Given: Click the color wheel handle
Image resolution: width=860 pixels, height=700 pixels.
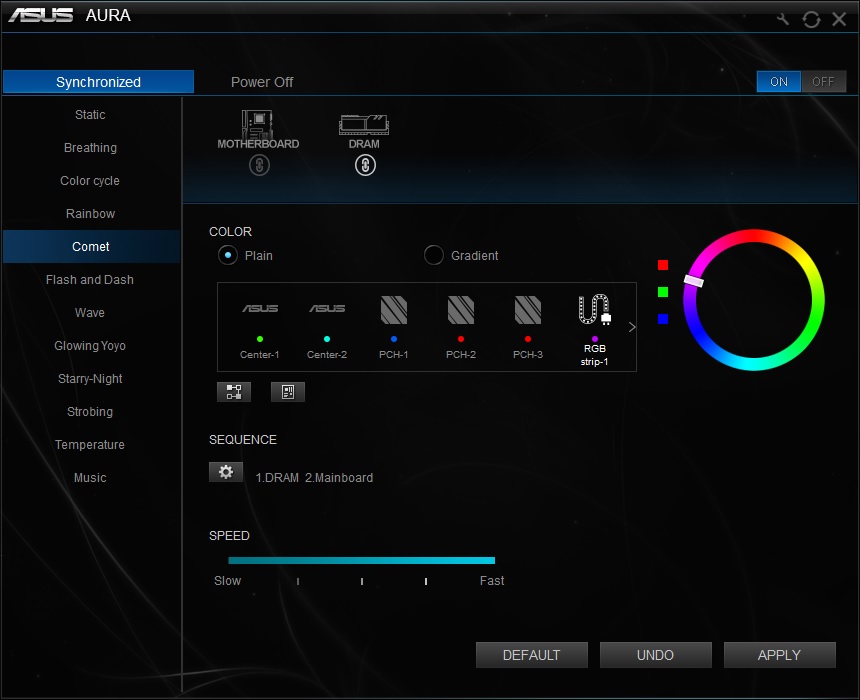Looking at the screenshot, I should [x=694, y=281].
